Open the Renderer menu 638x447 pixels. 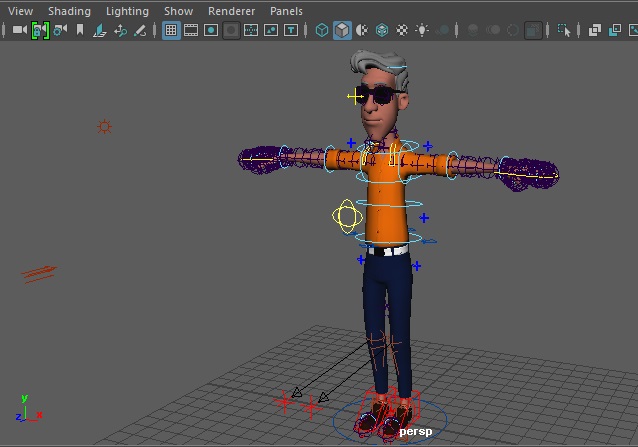pyautogui.click(x=232, y=11)
